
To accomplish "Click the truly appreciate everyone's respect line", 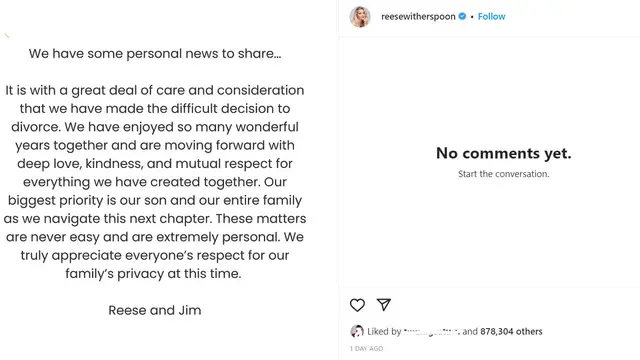I will coord(155,256).
